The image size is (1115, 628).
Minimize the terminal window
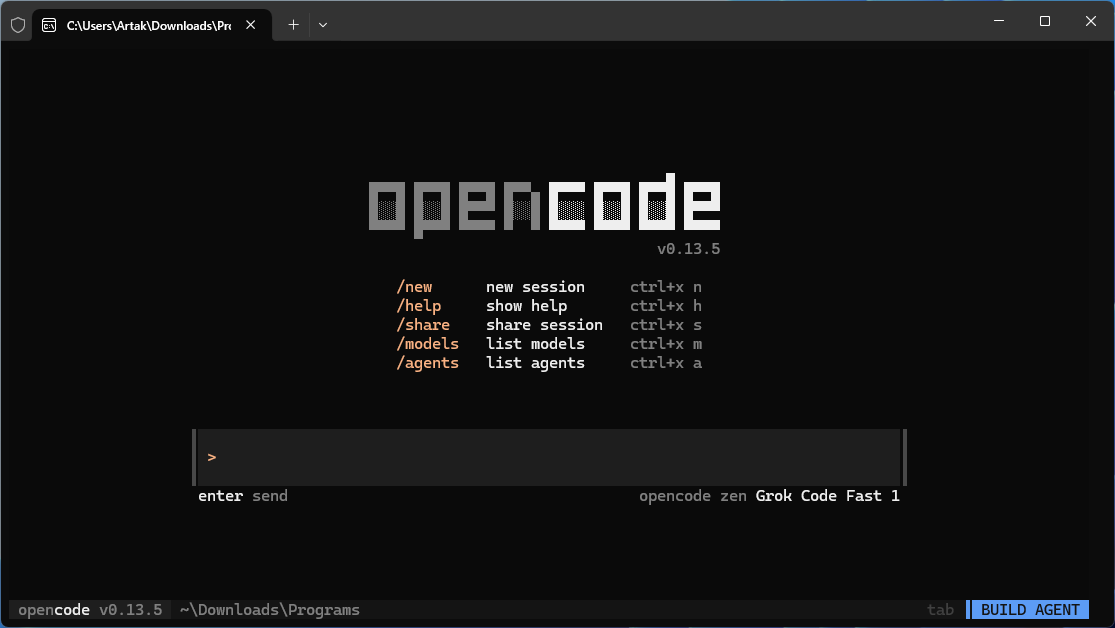pyautogui.click(x=999, y=21)
